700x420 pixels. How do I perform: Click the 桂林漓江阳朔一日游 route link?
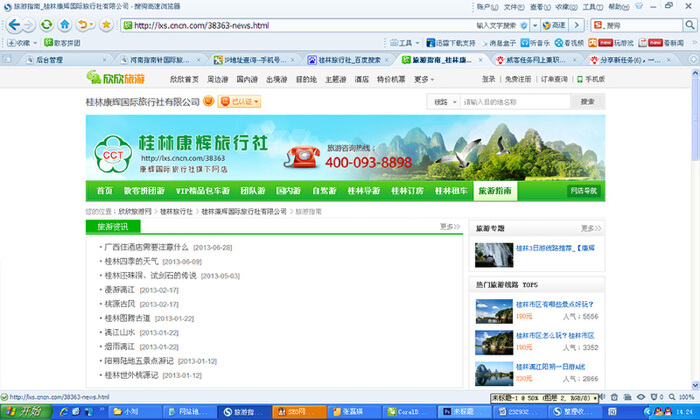pyautogui.click(x=550, y=366)
